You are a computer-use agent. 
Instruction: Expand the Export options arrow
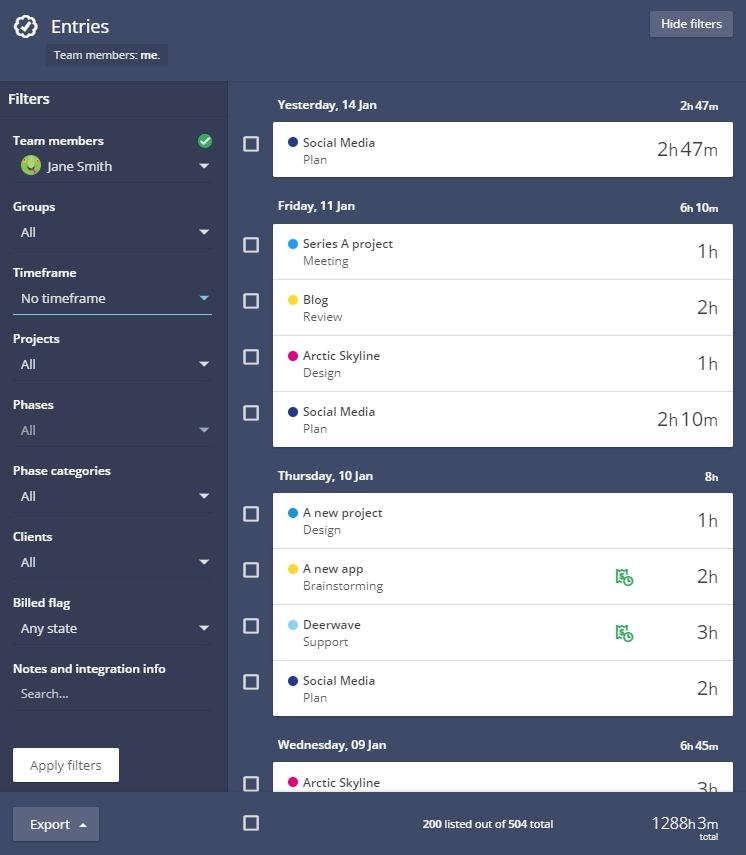82,824
